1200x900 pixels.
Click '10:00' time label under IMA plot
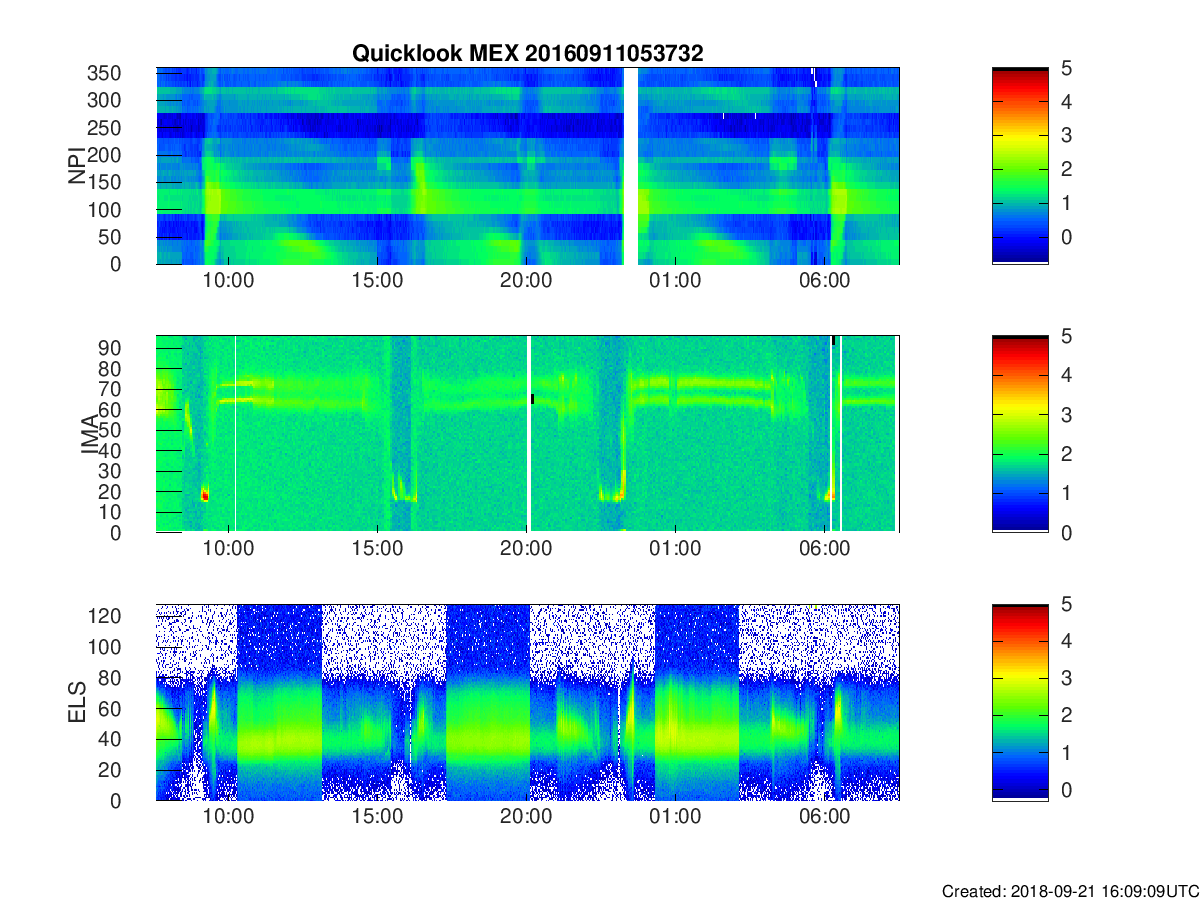point(229,550)
